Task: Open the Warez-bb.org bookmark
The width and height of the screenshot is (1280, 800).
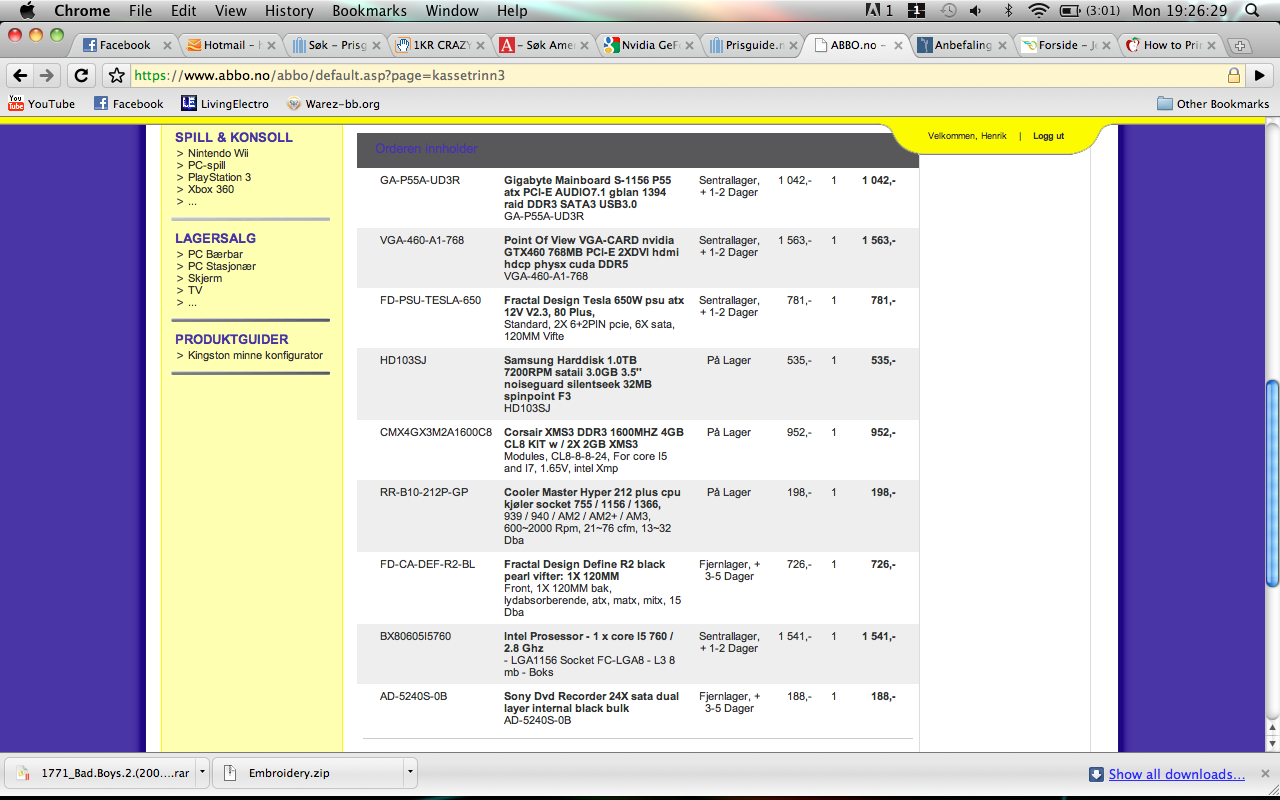Action: pyautogui.click(x=333, y=103)
